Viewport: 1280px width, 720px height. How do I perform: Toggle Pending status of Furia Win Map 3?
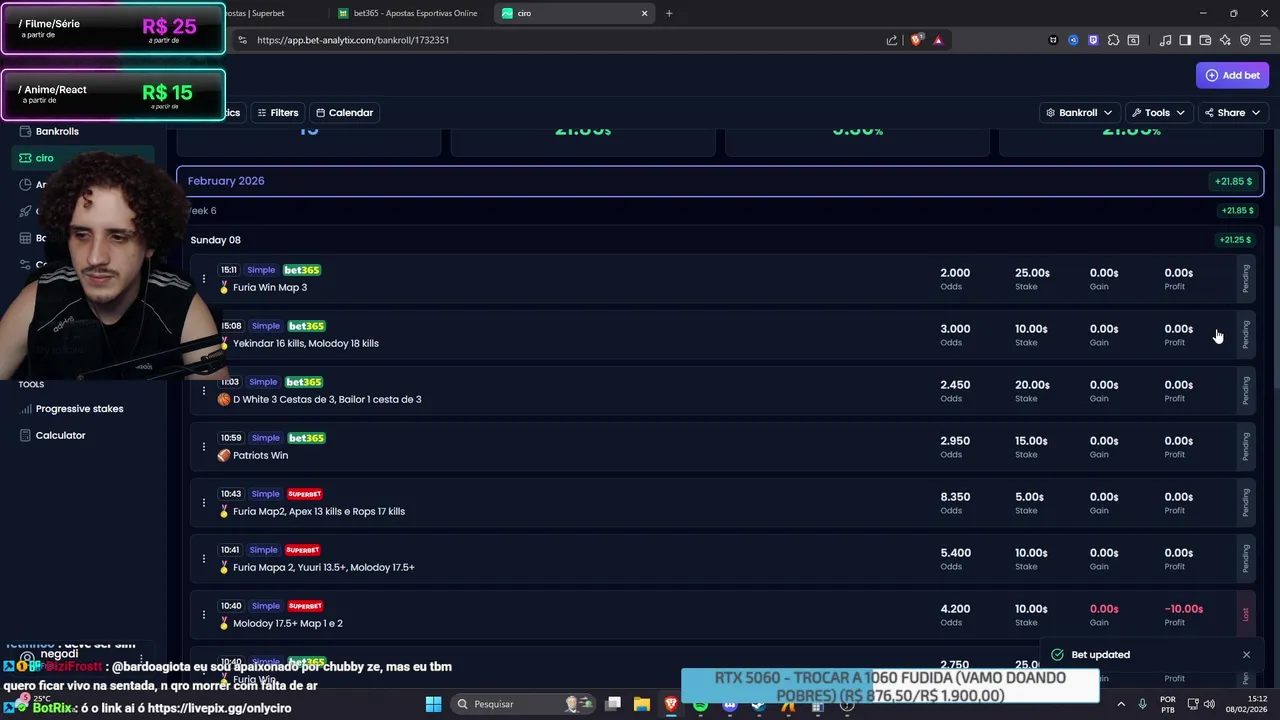(x=1246, y=279)
